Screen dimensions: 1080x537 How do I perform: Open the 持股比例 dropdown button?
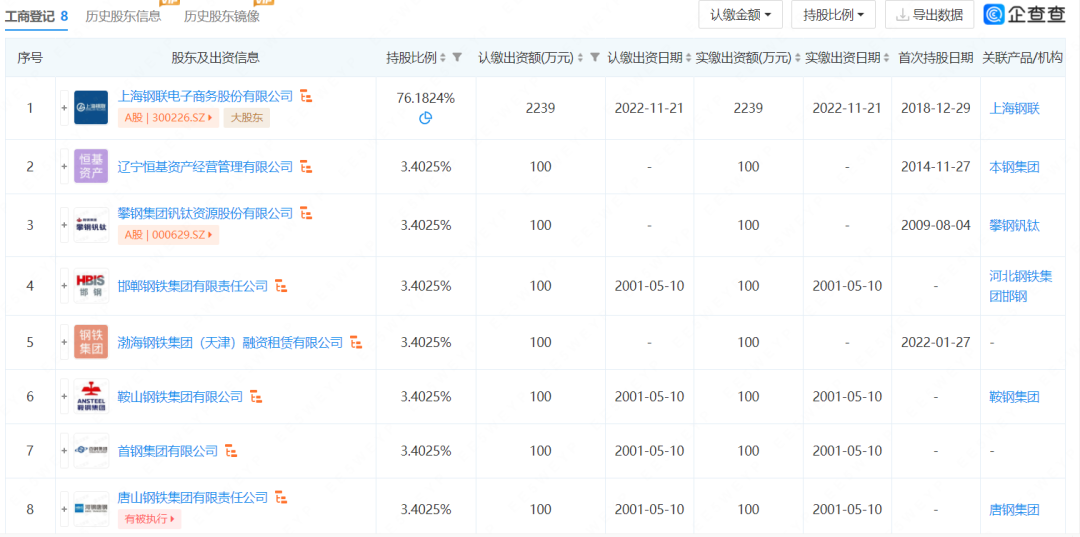pyautogui.click(x=833, y=14)
